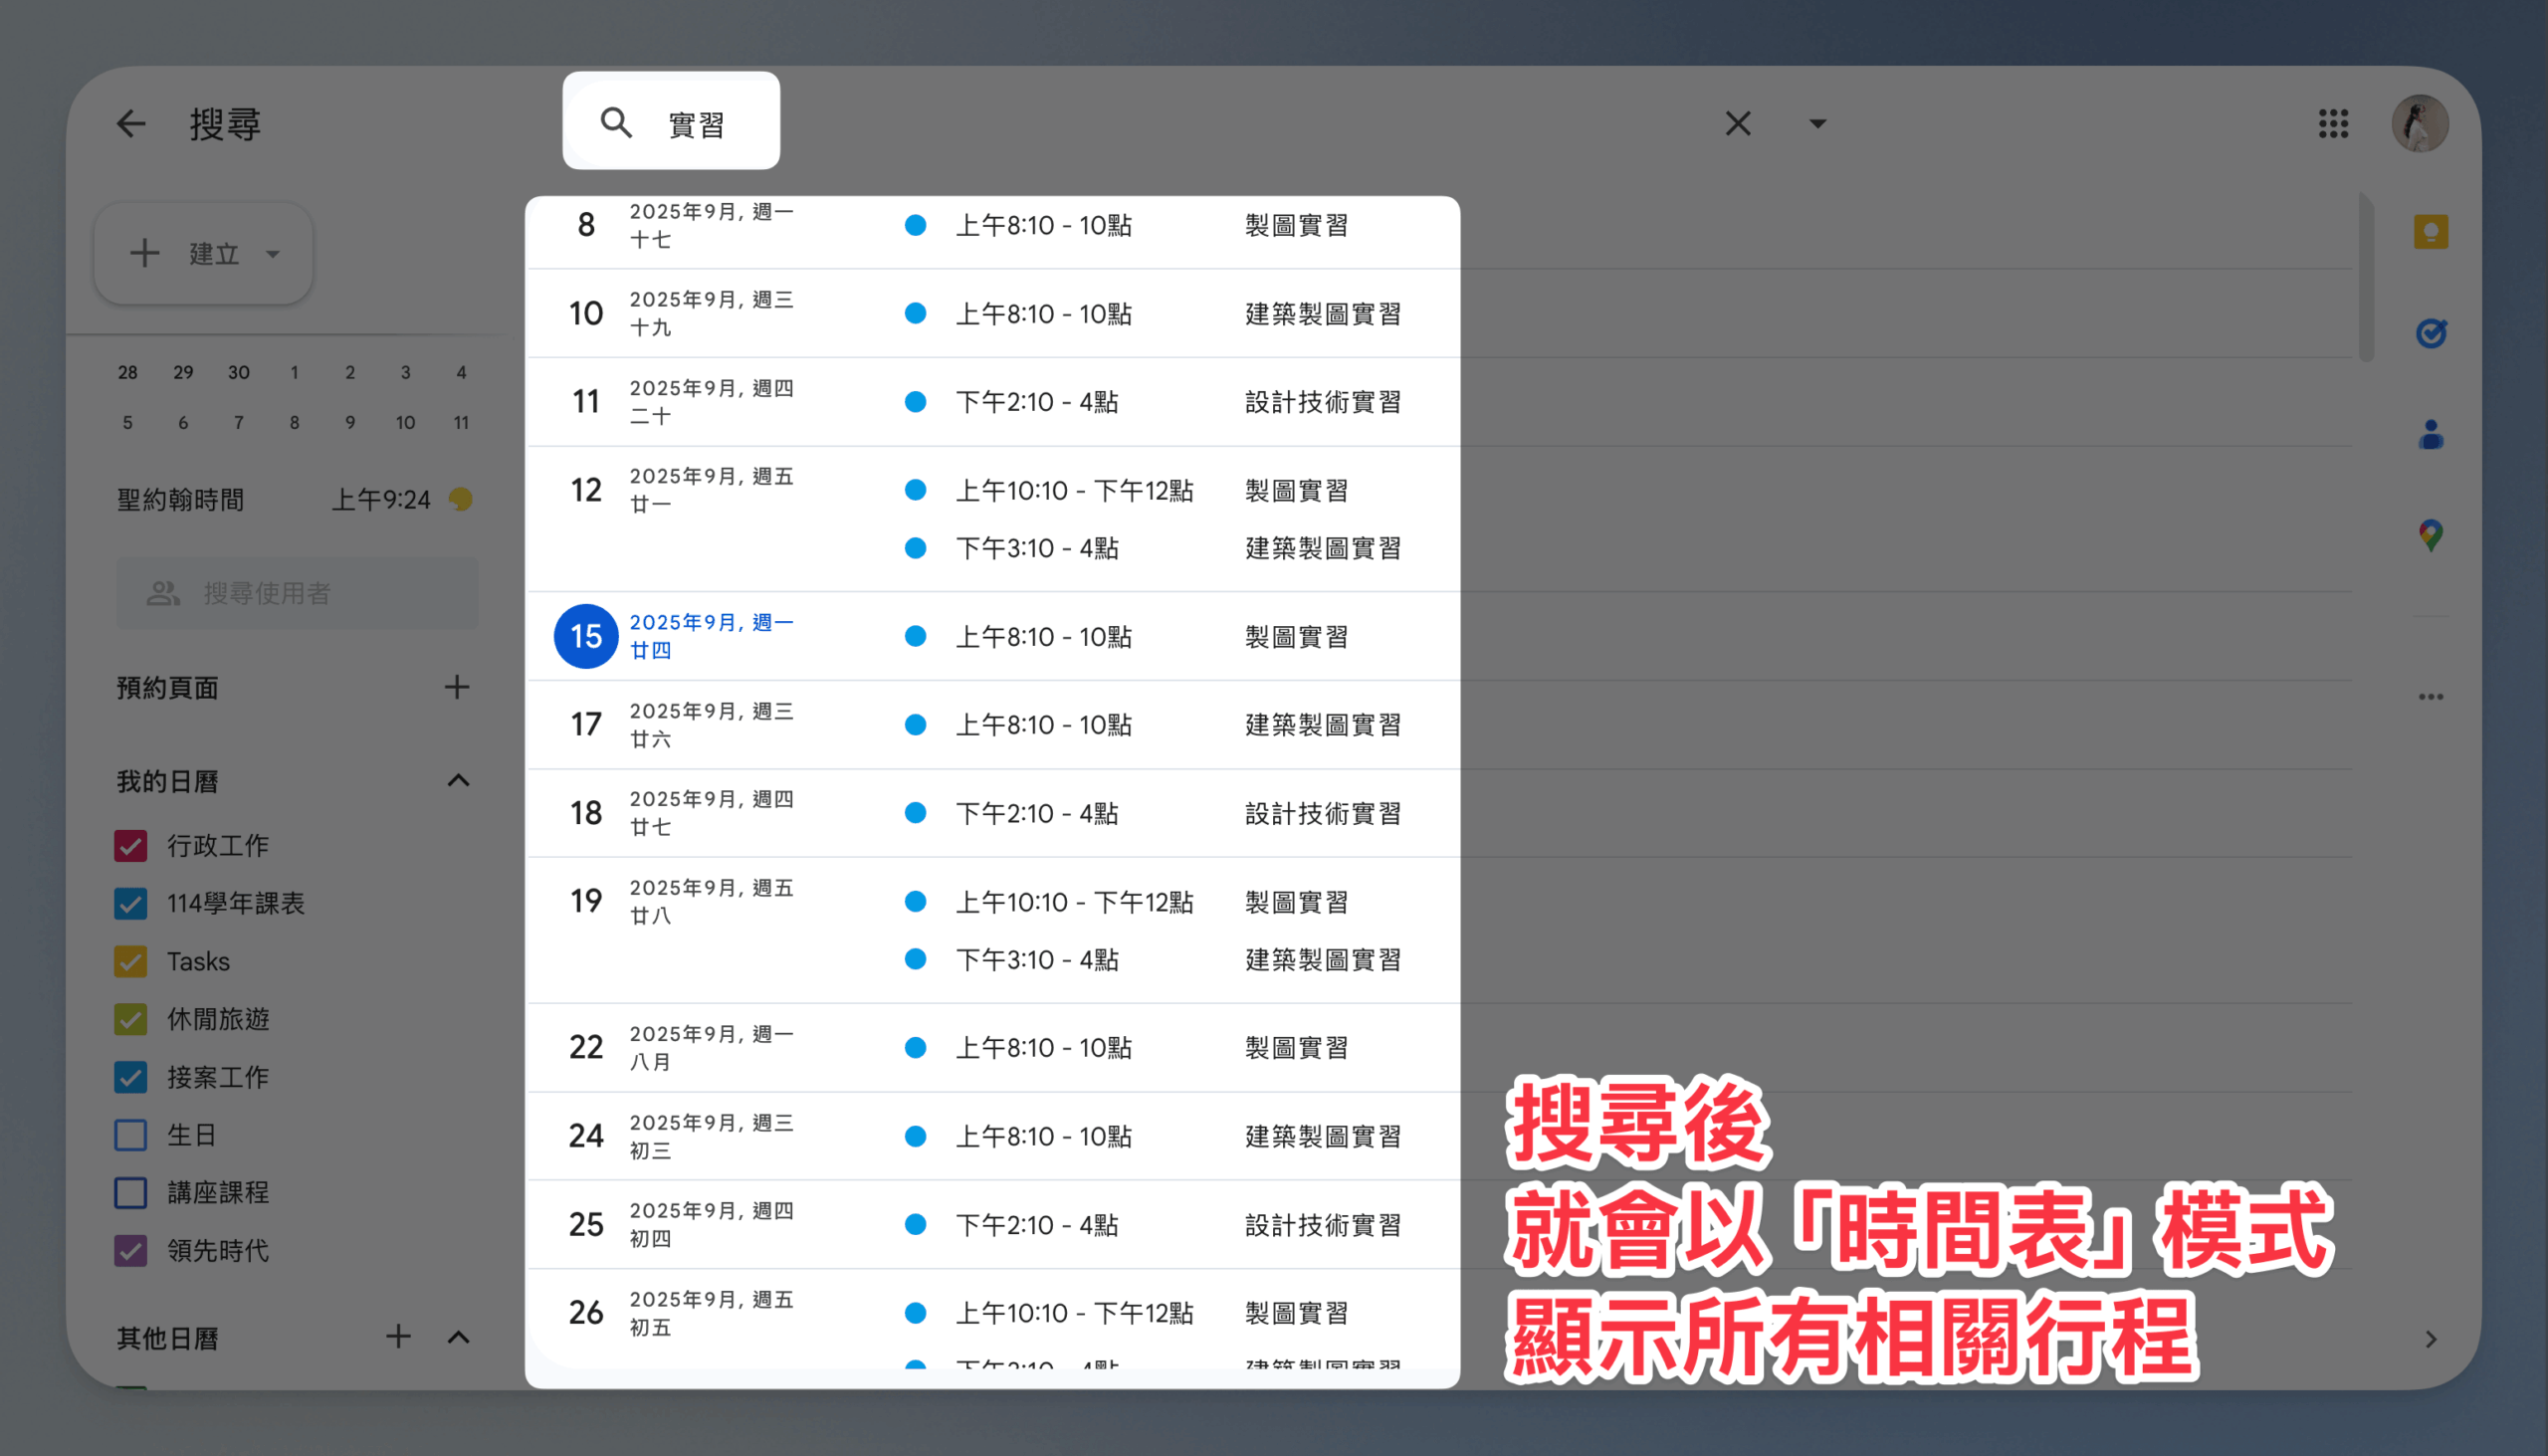Clear the search with the X icon
The width and height of the screenshot is (2548, 1456).
tap(1738, 124)
